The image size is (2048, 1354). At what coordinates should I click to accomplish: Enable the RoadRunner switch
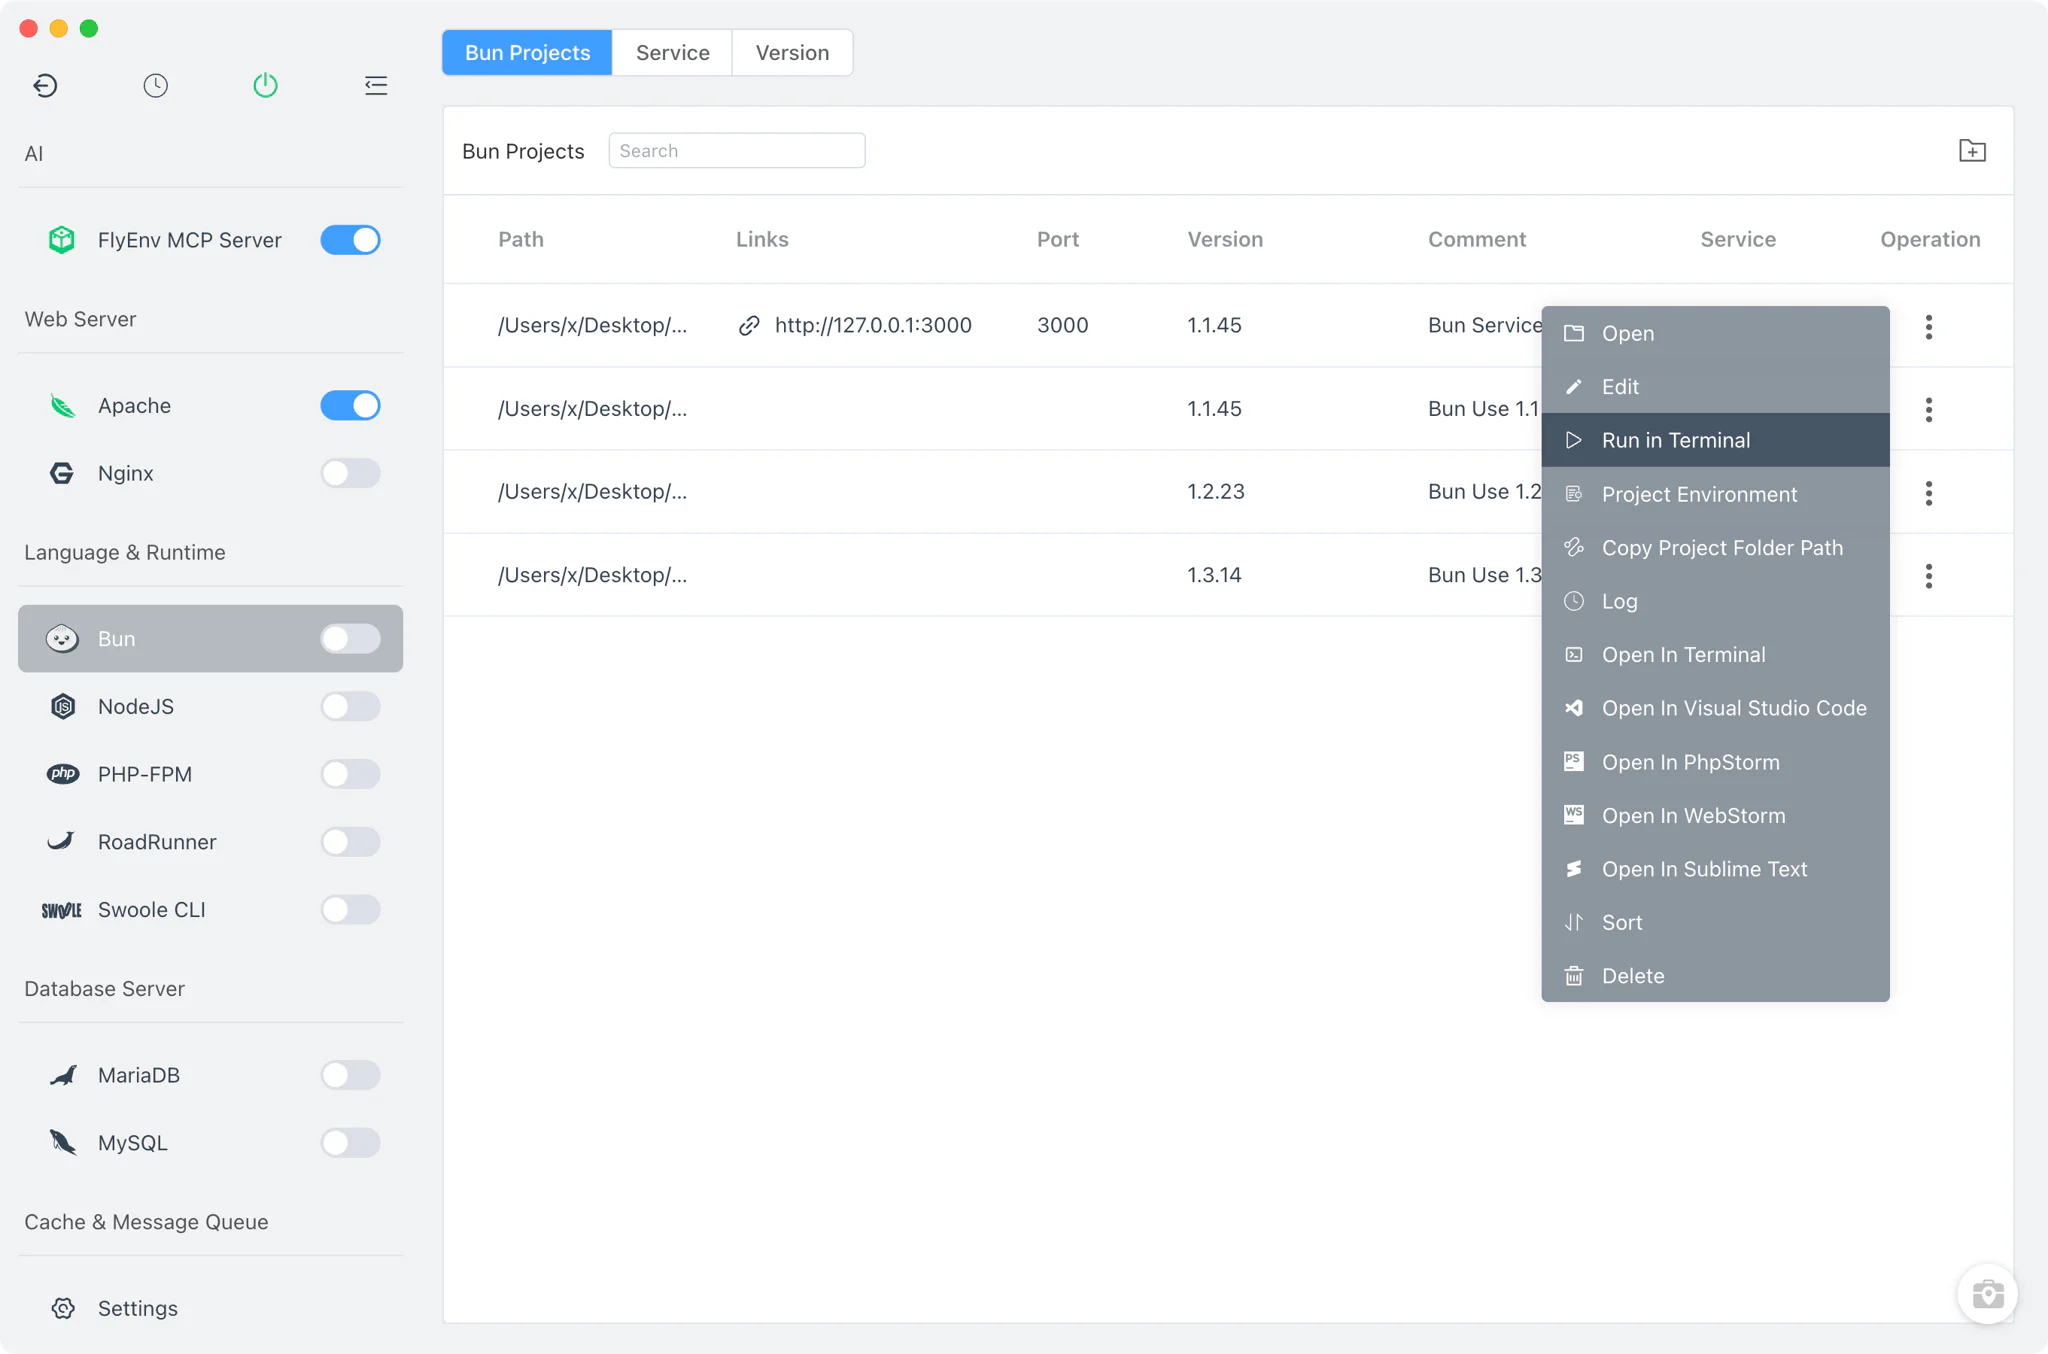click(x=350, y=842)
